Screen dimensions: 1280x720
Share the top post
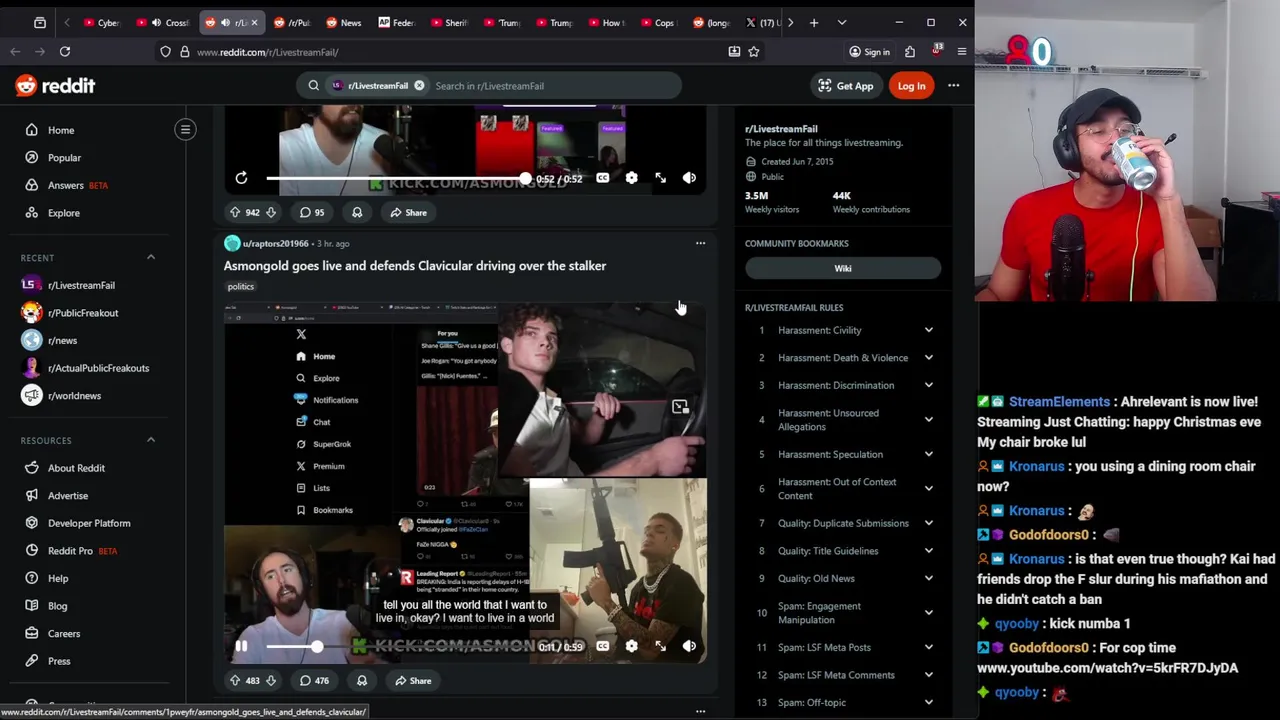coord(408,212)
